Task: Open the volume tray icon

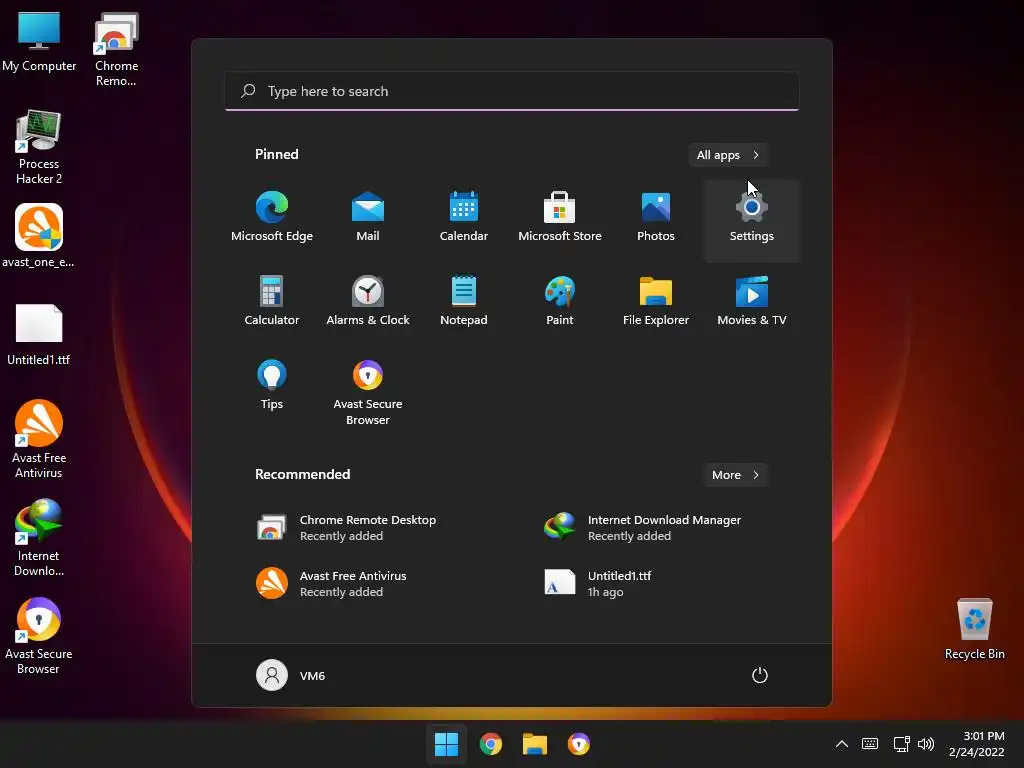Action: [x=926, y=744]
